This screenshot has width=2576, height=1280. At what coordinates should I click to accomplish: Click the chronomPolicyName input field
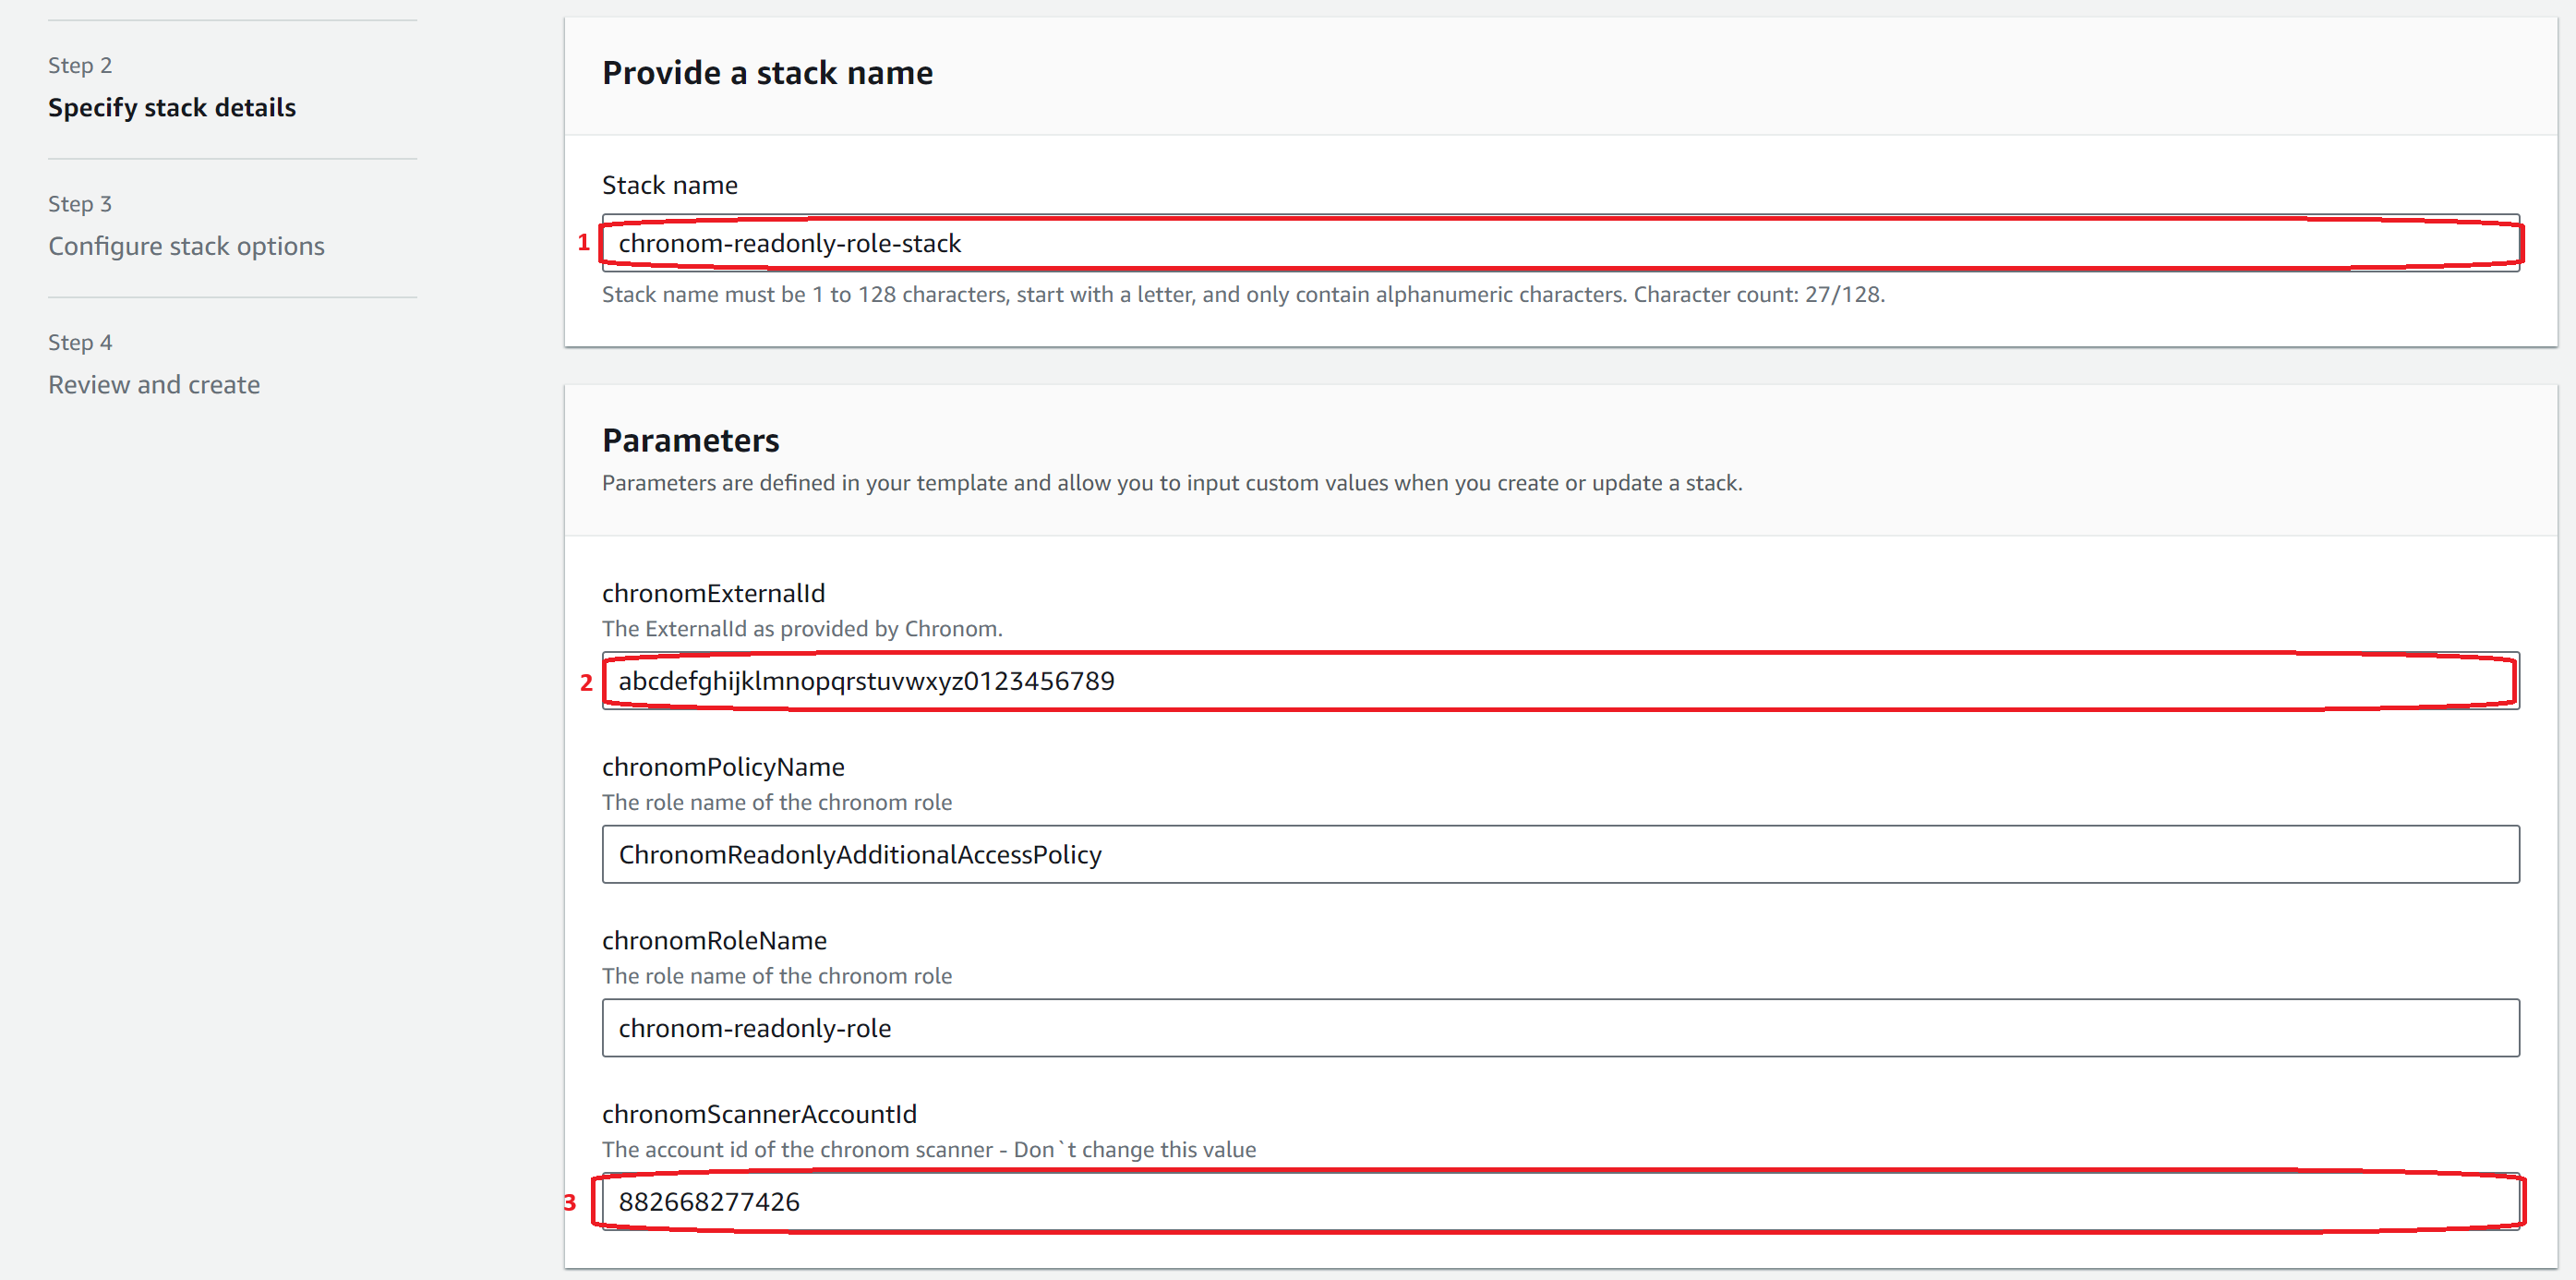[x=1560, y=854]
